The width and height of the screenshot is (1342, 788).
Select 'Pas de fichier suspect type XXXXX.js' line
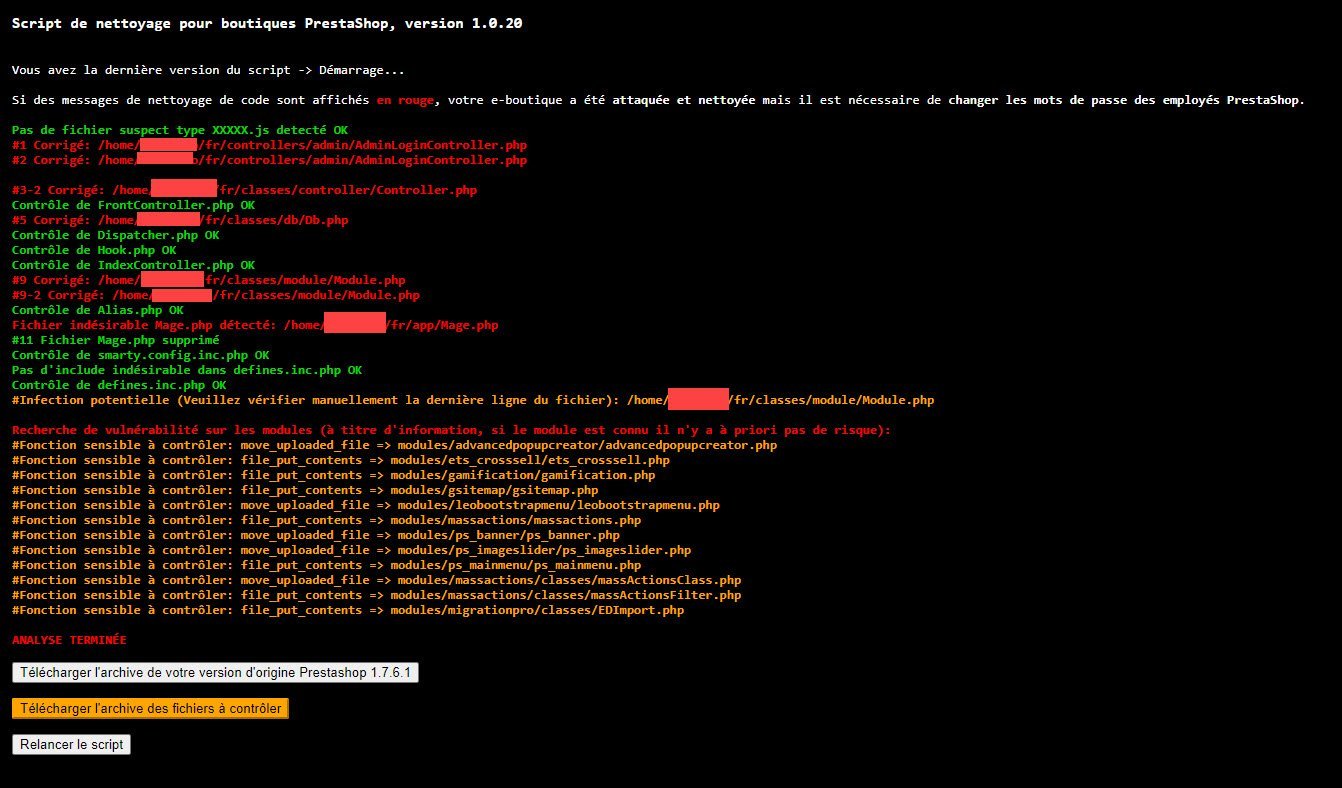[180, 130]
